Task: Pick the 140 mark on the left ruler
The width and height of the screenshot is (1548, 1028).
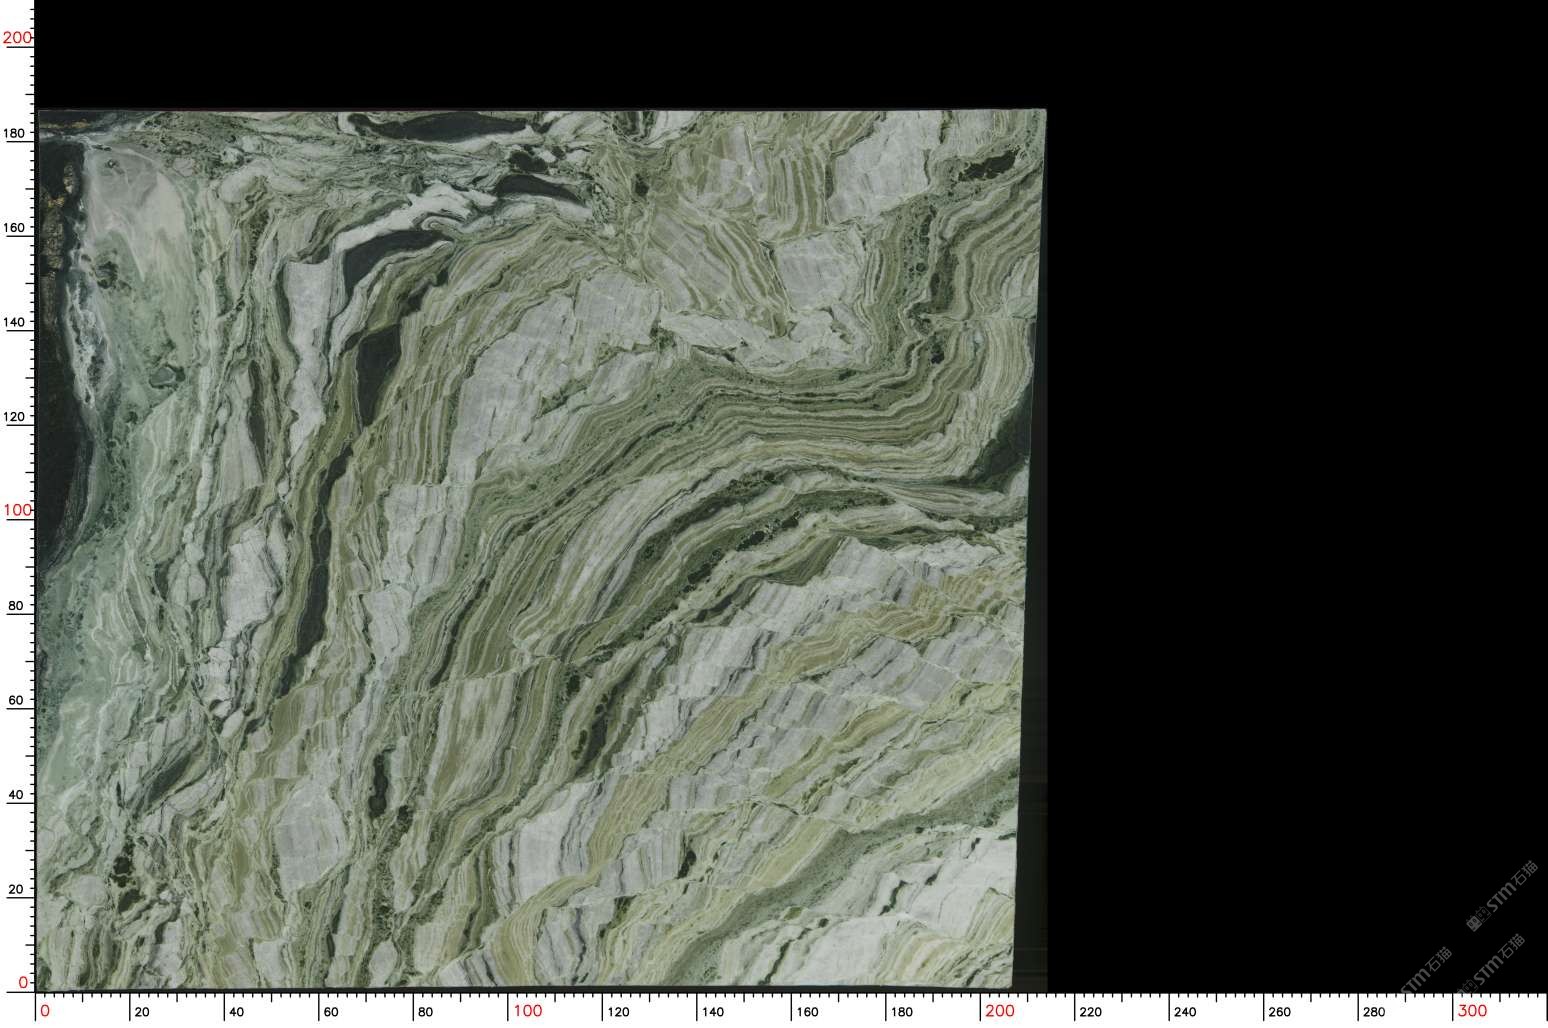Action: point(17,322)
